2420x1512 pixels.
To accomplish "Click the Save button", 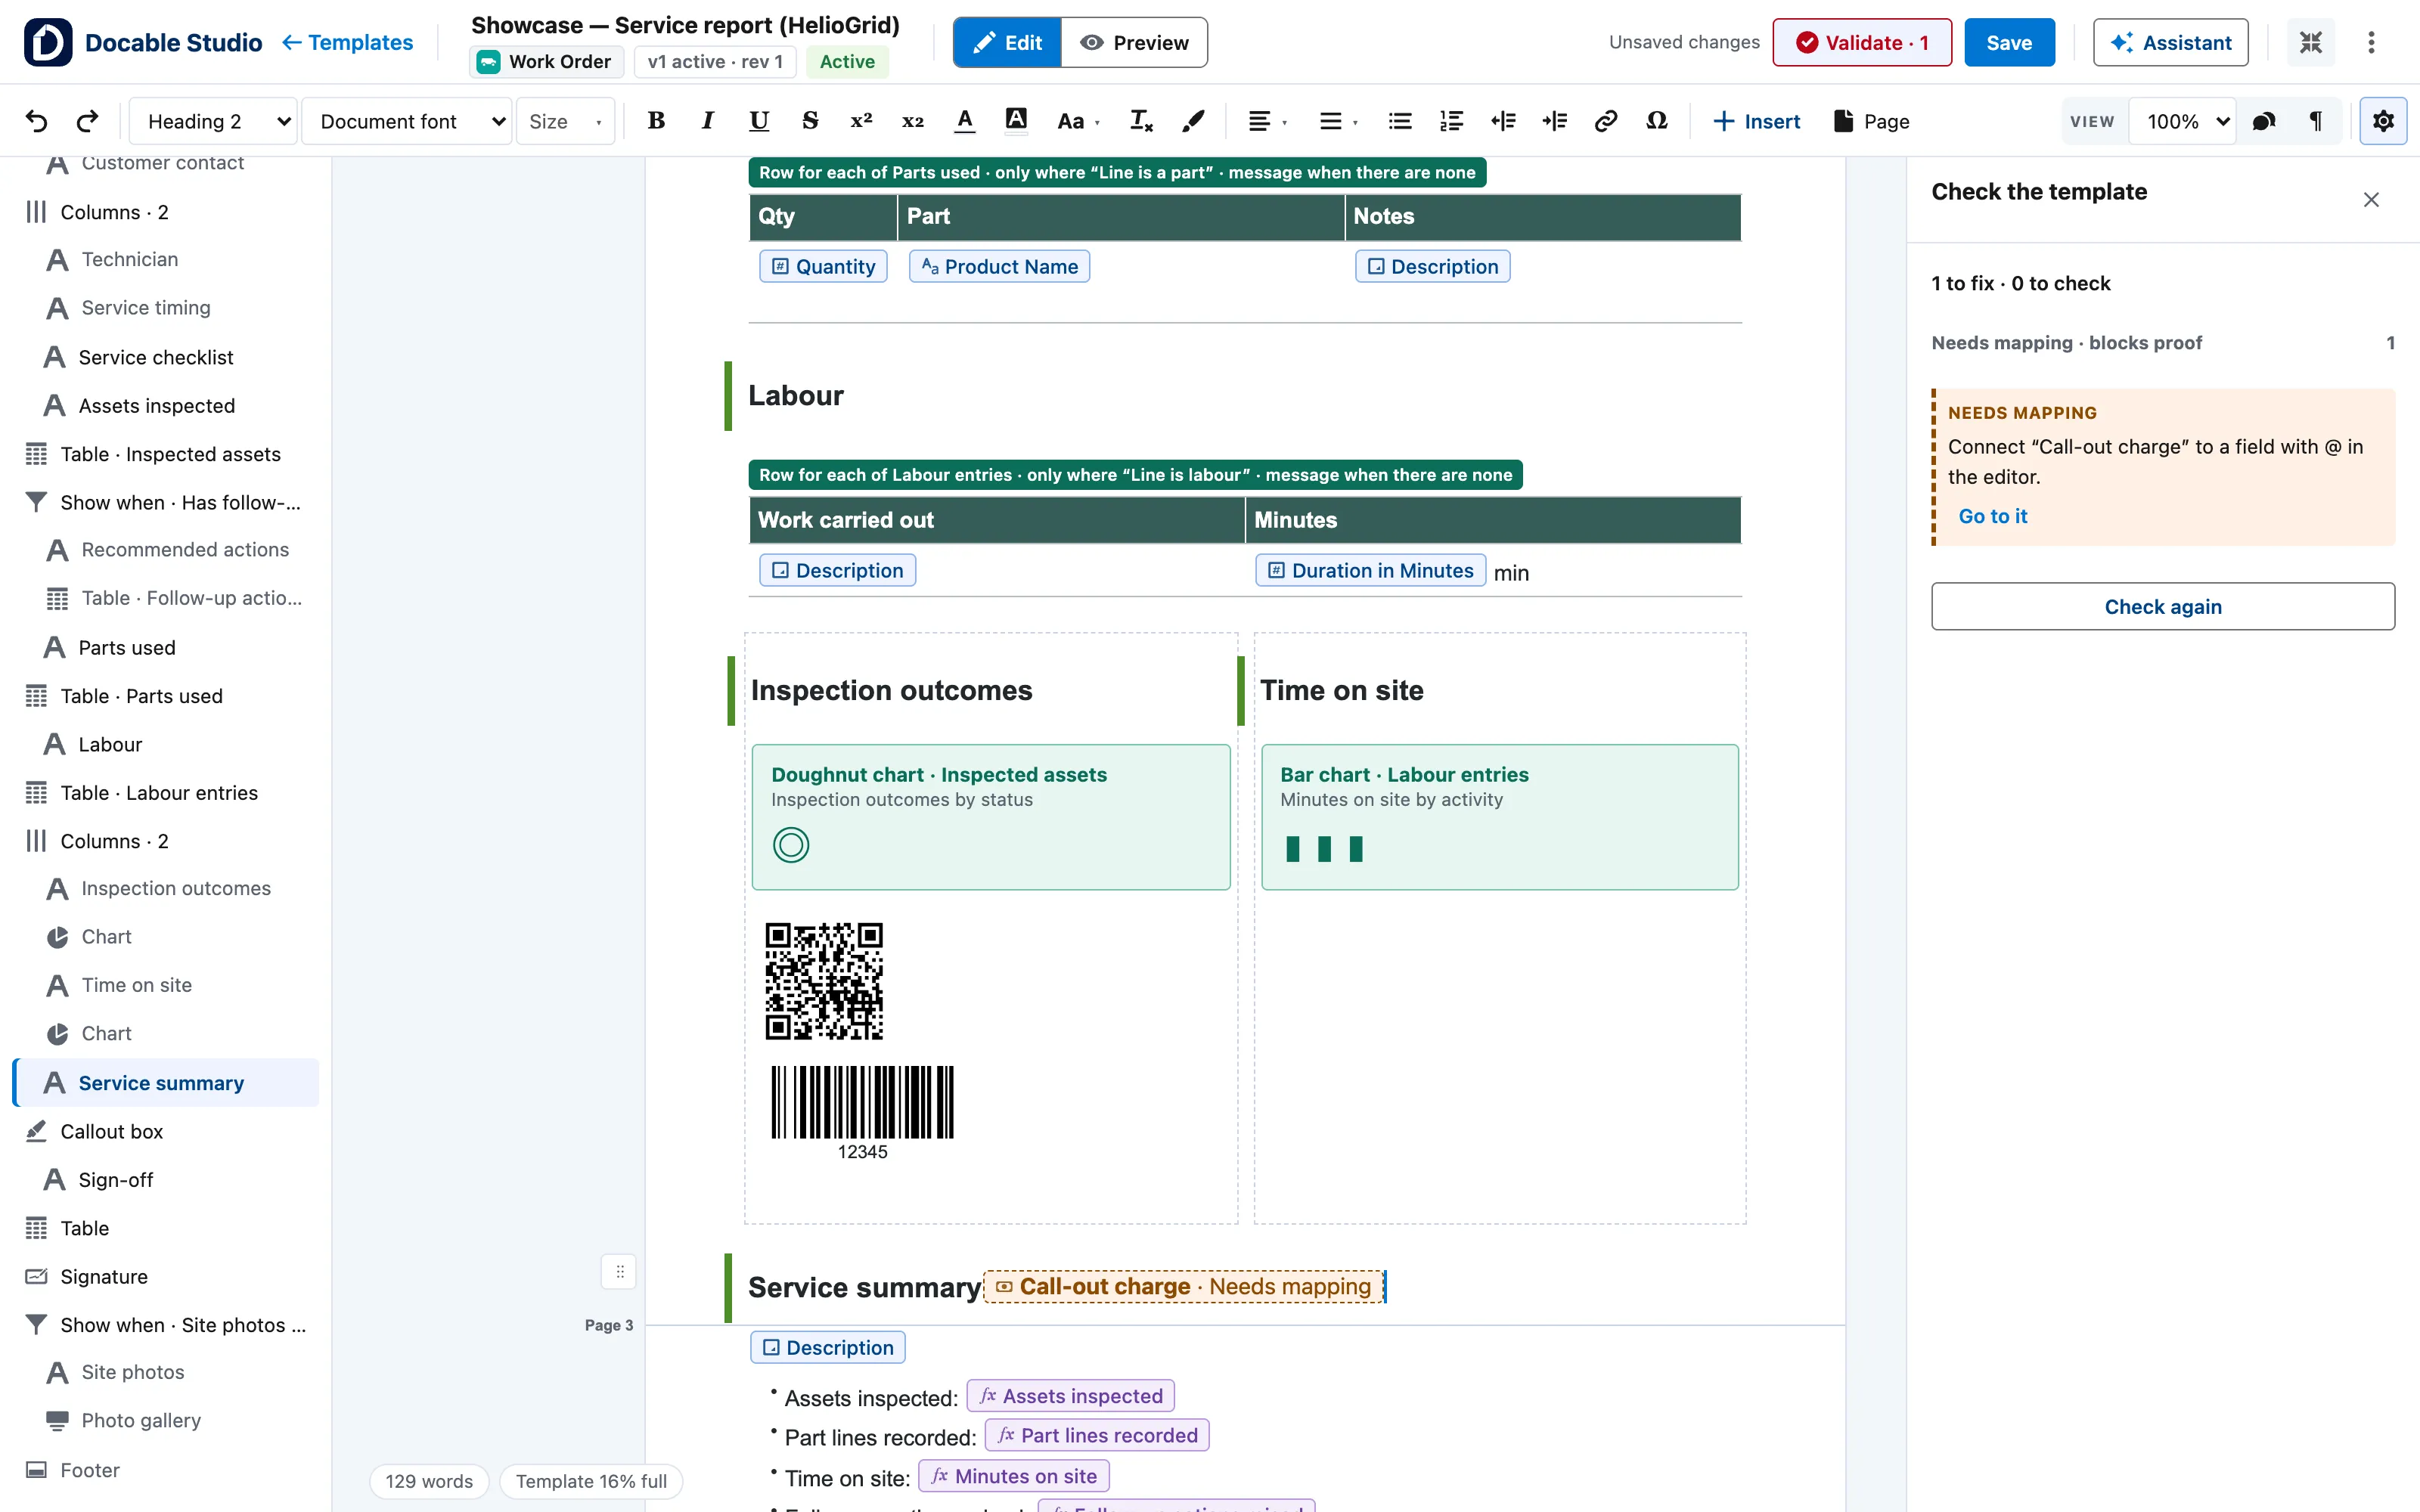I will [2009, 42].
